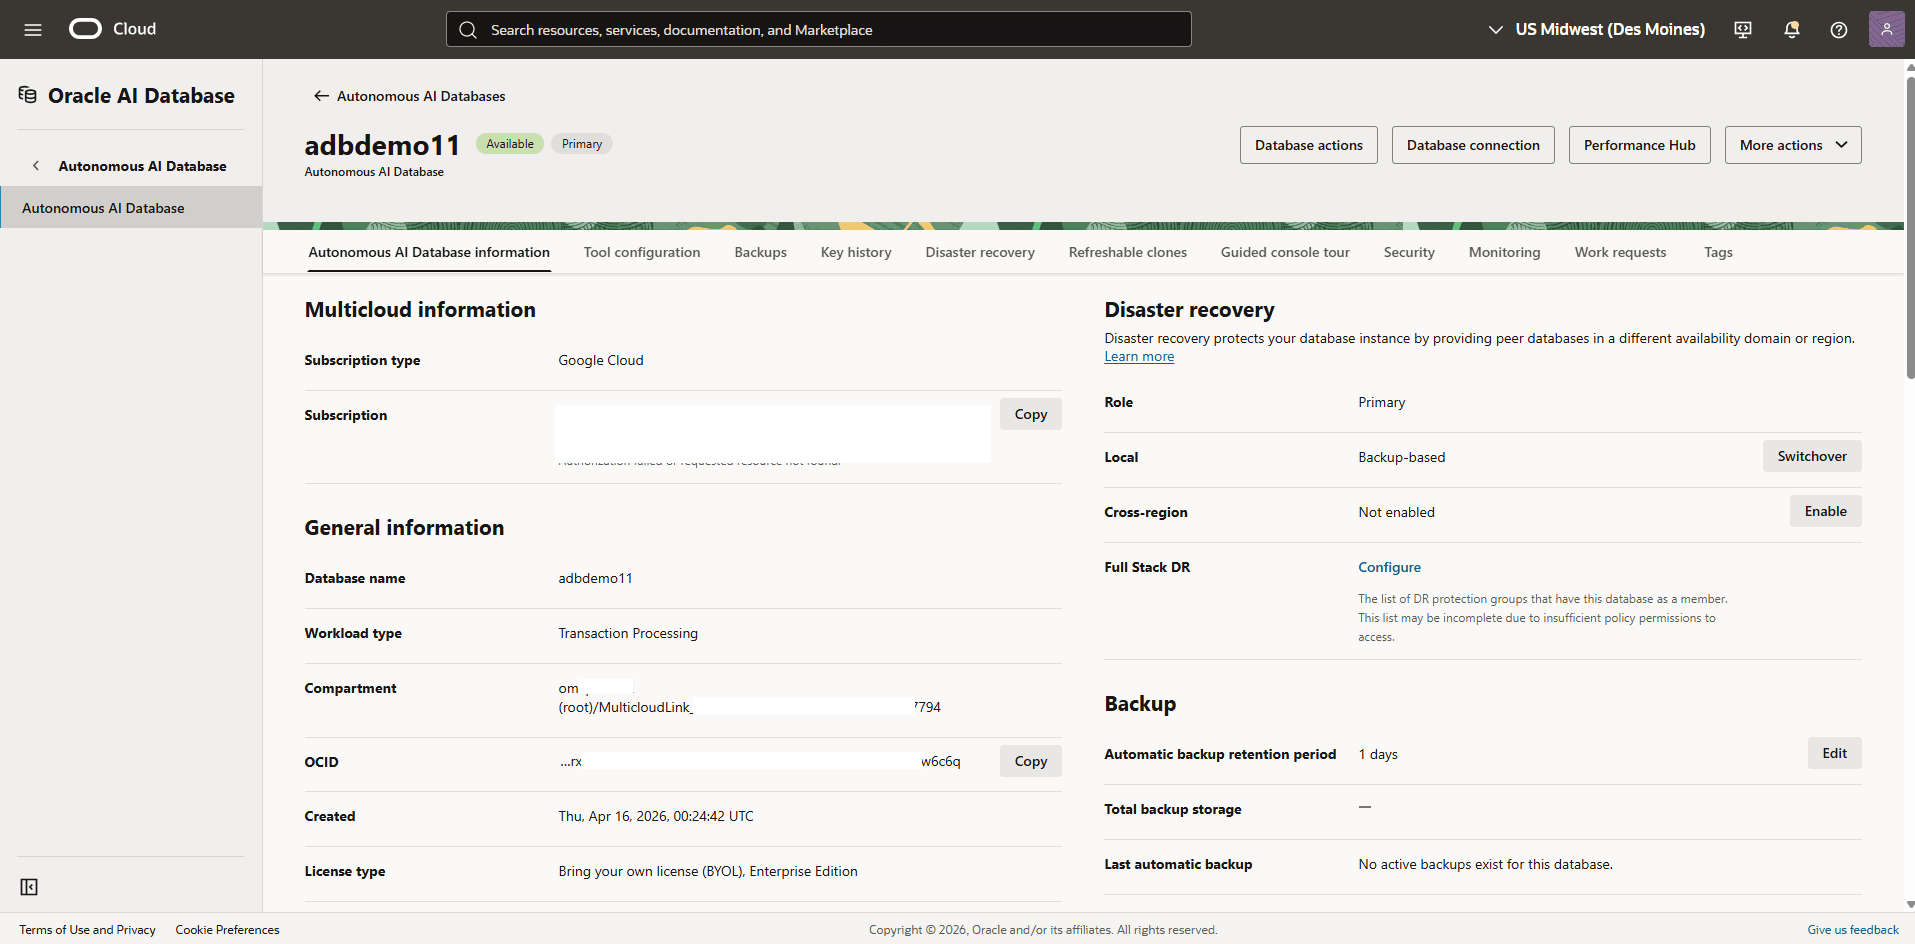1915x944 pixels.
Task: Open Cookie Preferences link
Action: click(x=227, y=930)
